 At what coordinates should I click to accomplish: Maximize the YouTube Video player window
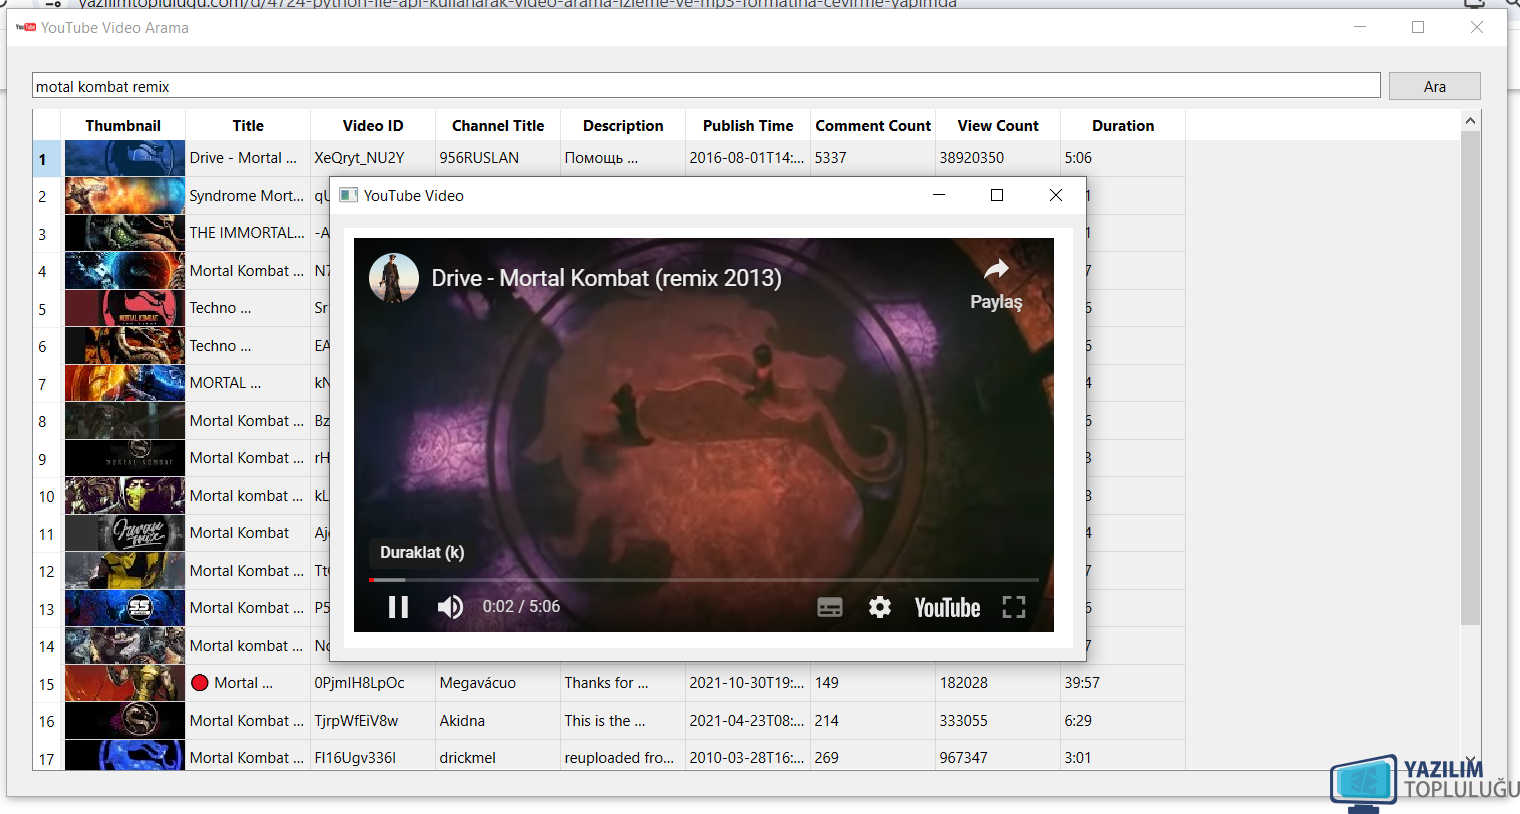[997, 195]
